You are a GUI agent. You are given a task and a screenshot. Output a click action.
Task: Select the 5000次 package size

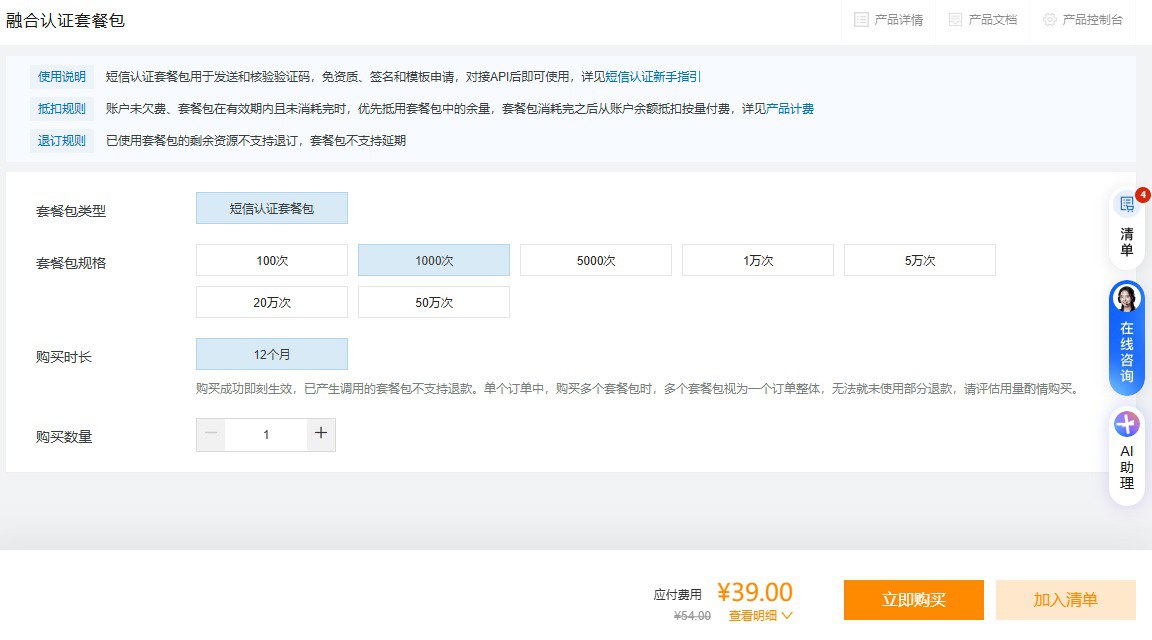(596, 260)
